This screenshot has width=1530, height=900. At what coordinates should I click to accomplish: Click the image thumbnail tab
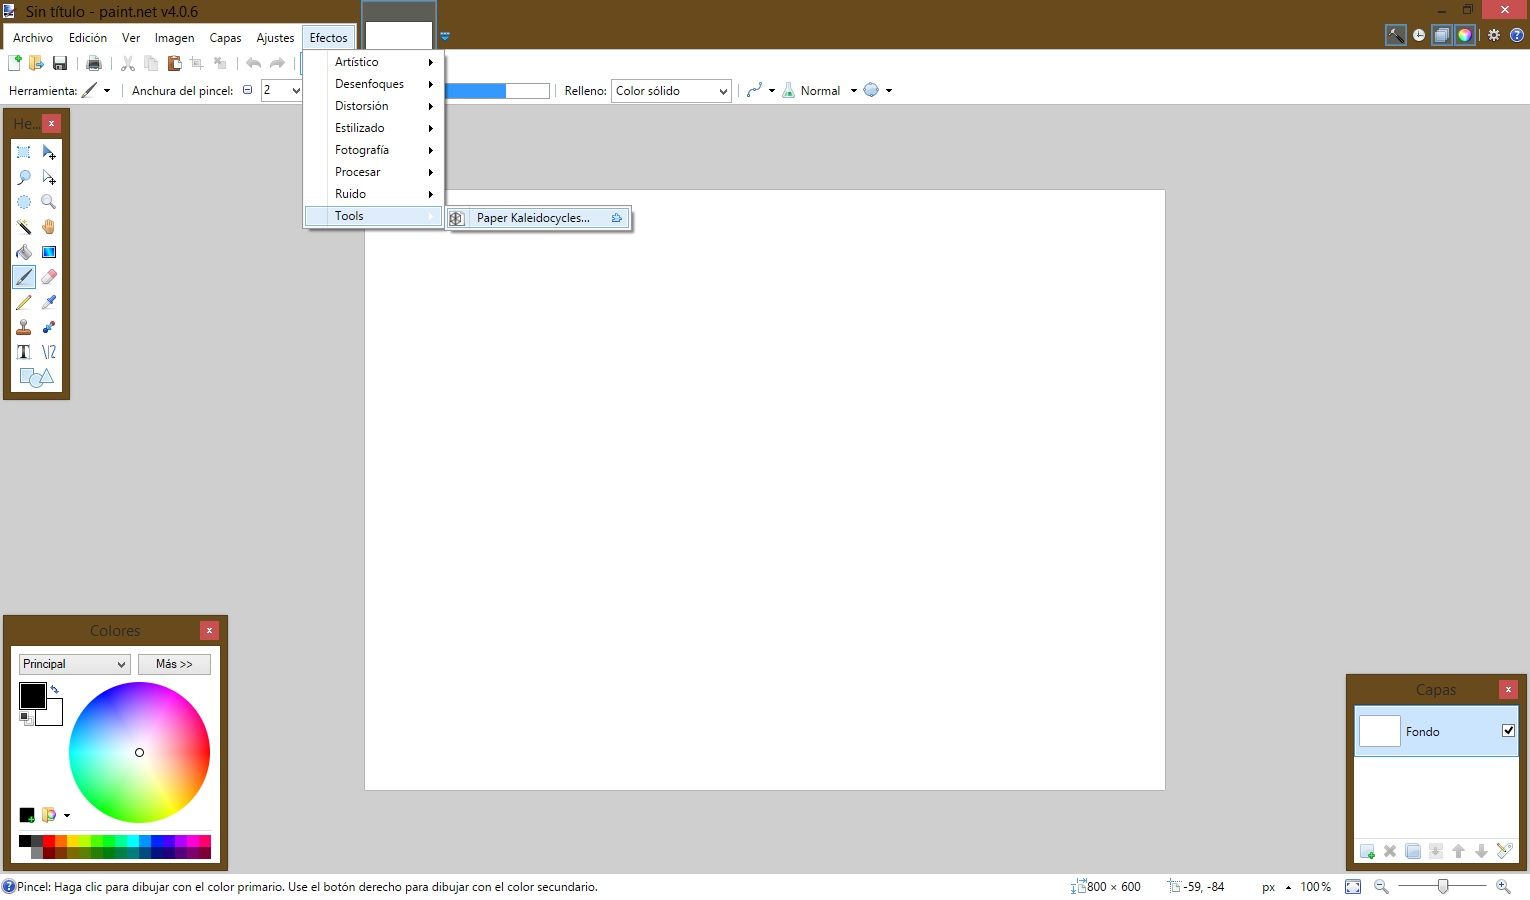(x=398, y=34)
